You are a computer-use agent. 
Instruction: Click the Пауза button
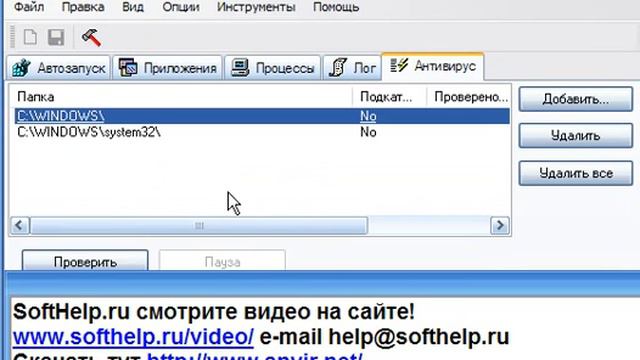click(x=222, y=261)
